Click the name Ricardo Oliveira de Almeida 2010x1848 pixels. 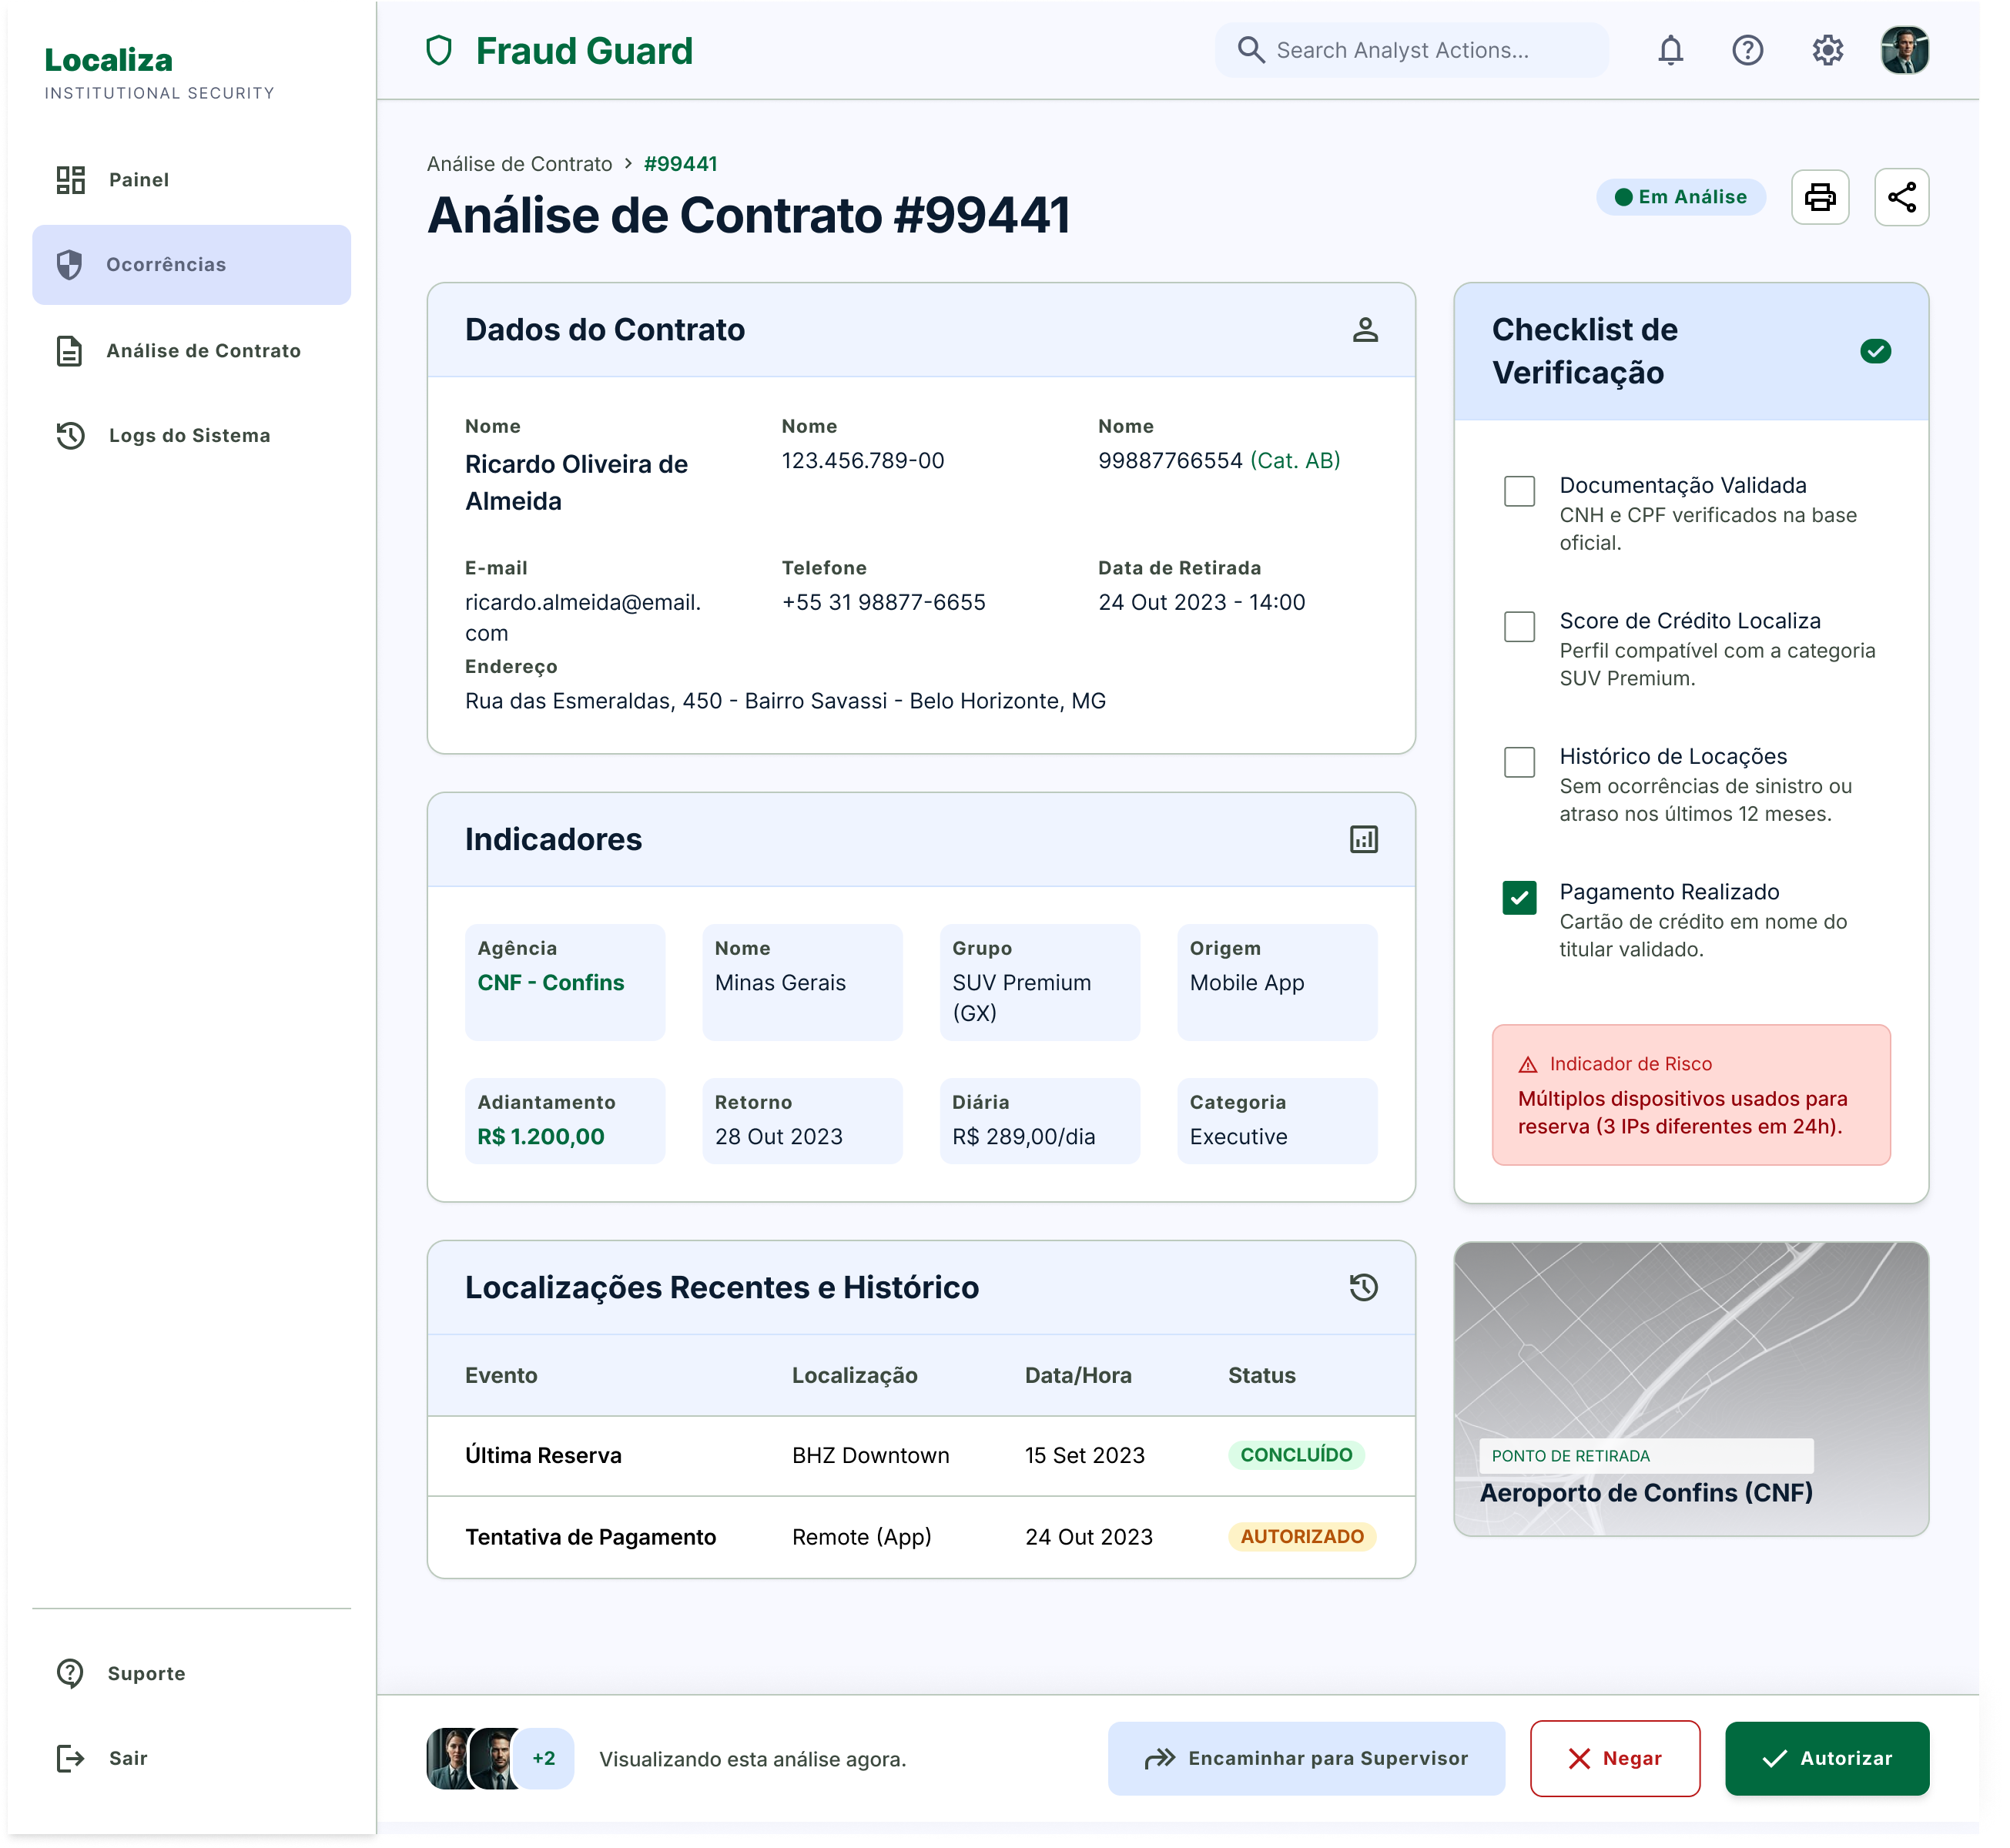point(576,483)
